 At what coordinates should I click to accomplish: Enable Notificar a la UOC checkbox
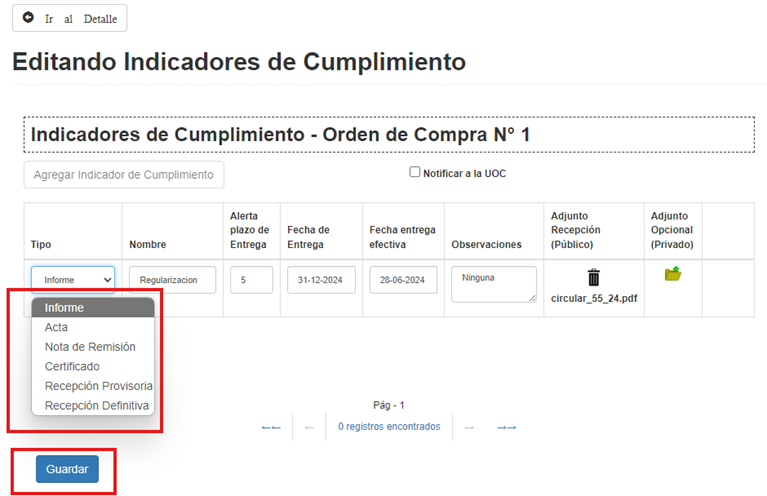415,172
